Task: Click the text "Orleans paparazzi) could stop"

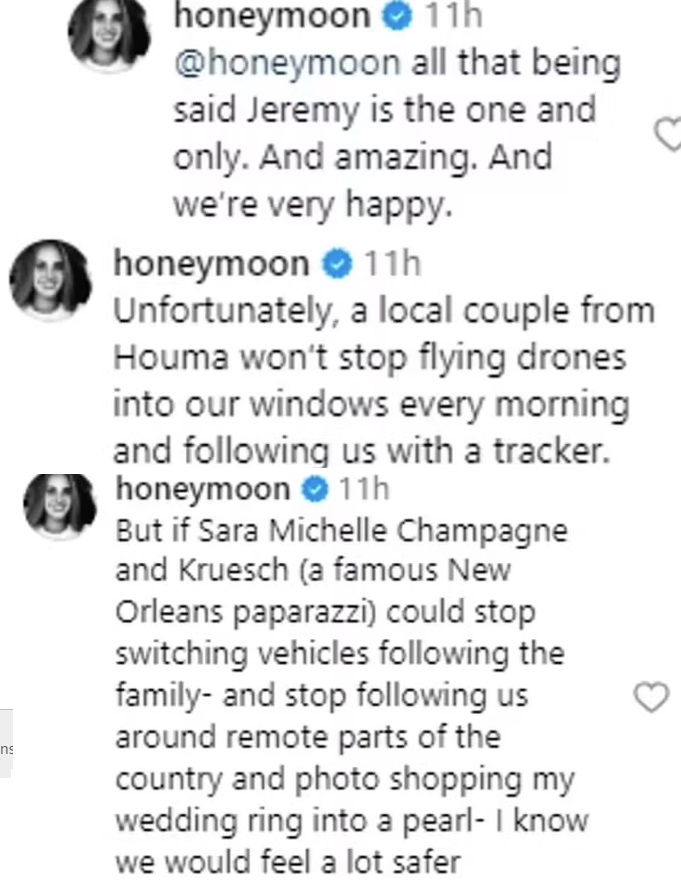Action: tap(325, 612)
